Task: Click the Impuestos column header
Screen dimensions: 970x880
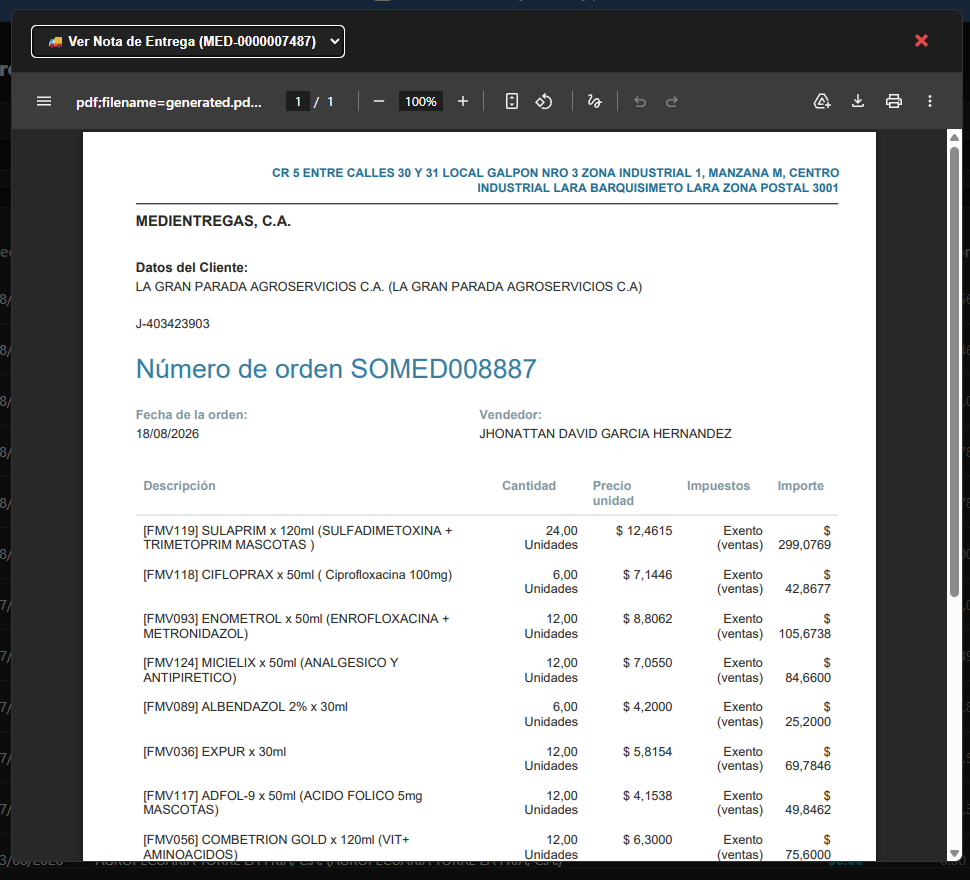Action: [x=718, y=486]
